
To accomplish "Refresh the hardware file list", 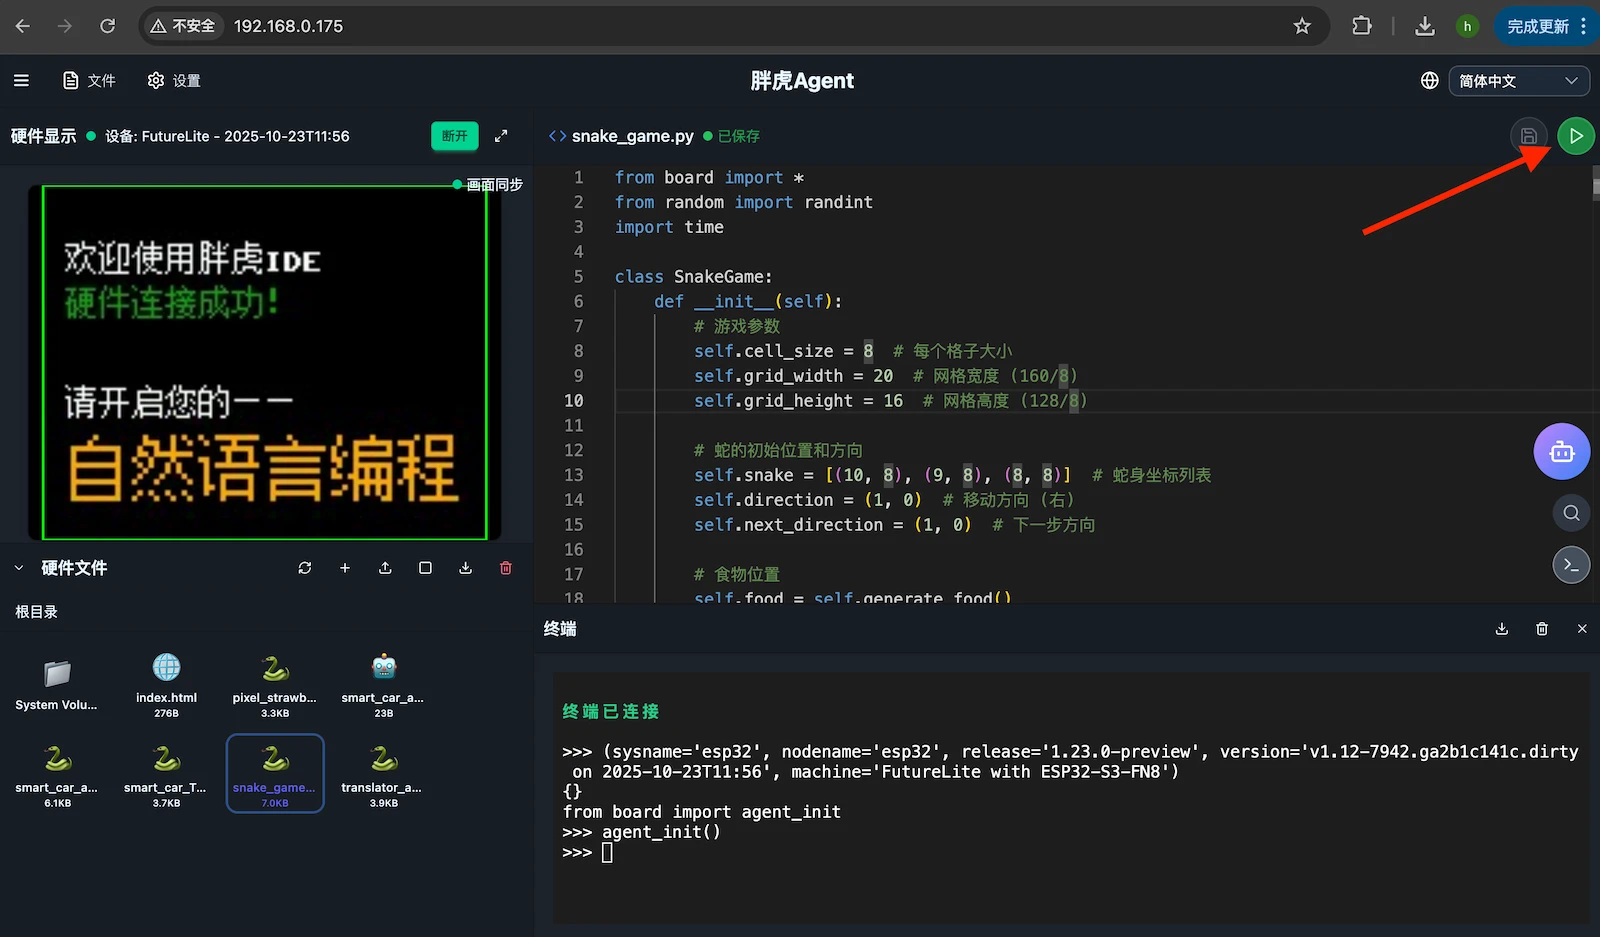I will 305,567.
